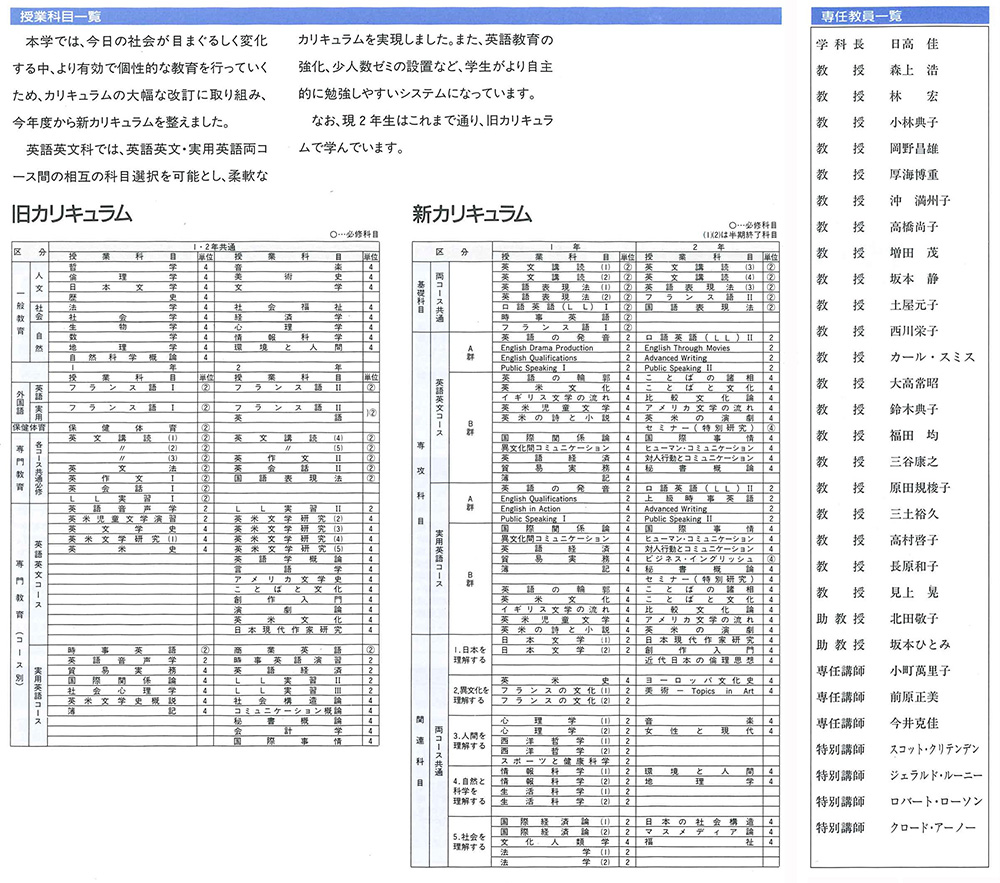This screenshot has height=883, width=1000.
Task: Select professor 三谷康之
Action: pos(914,462)
